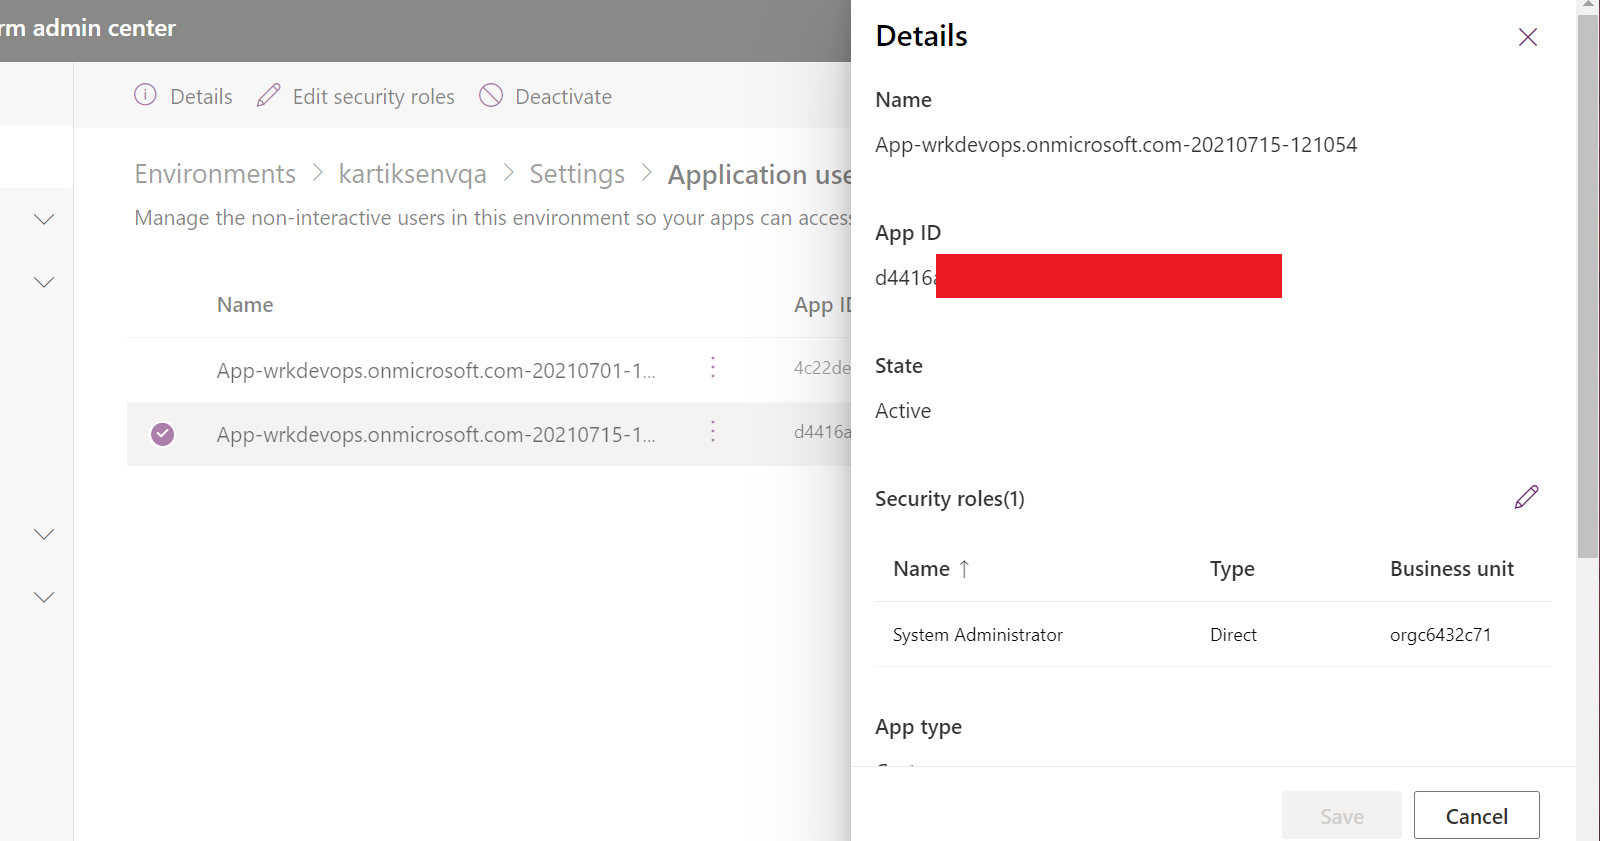Close the Details panel with X
The width and height of the screenshot is (1600, 841).
[x=1527, y=38]
